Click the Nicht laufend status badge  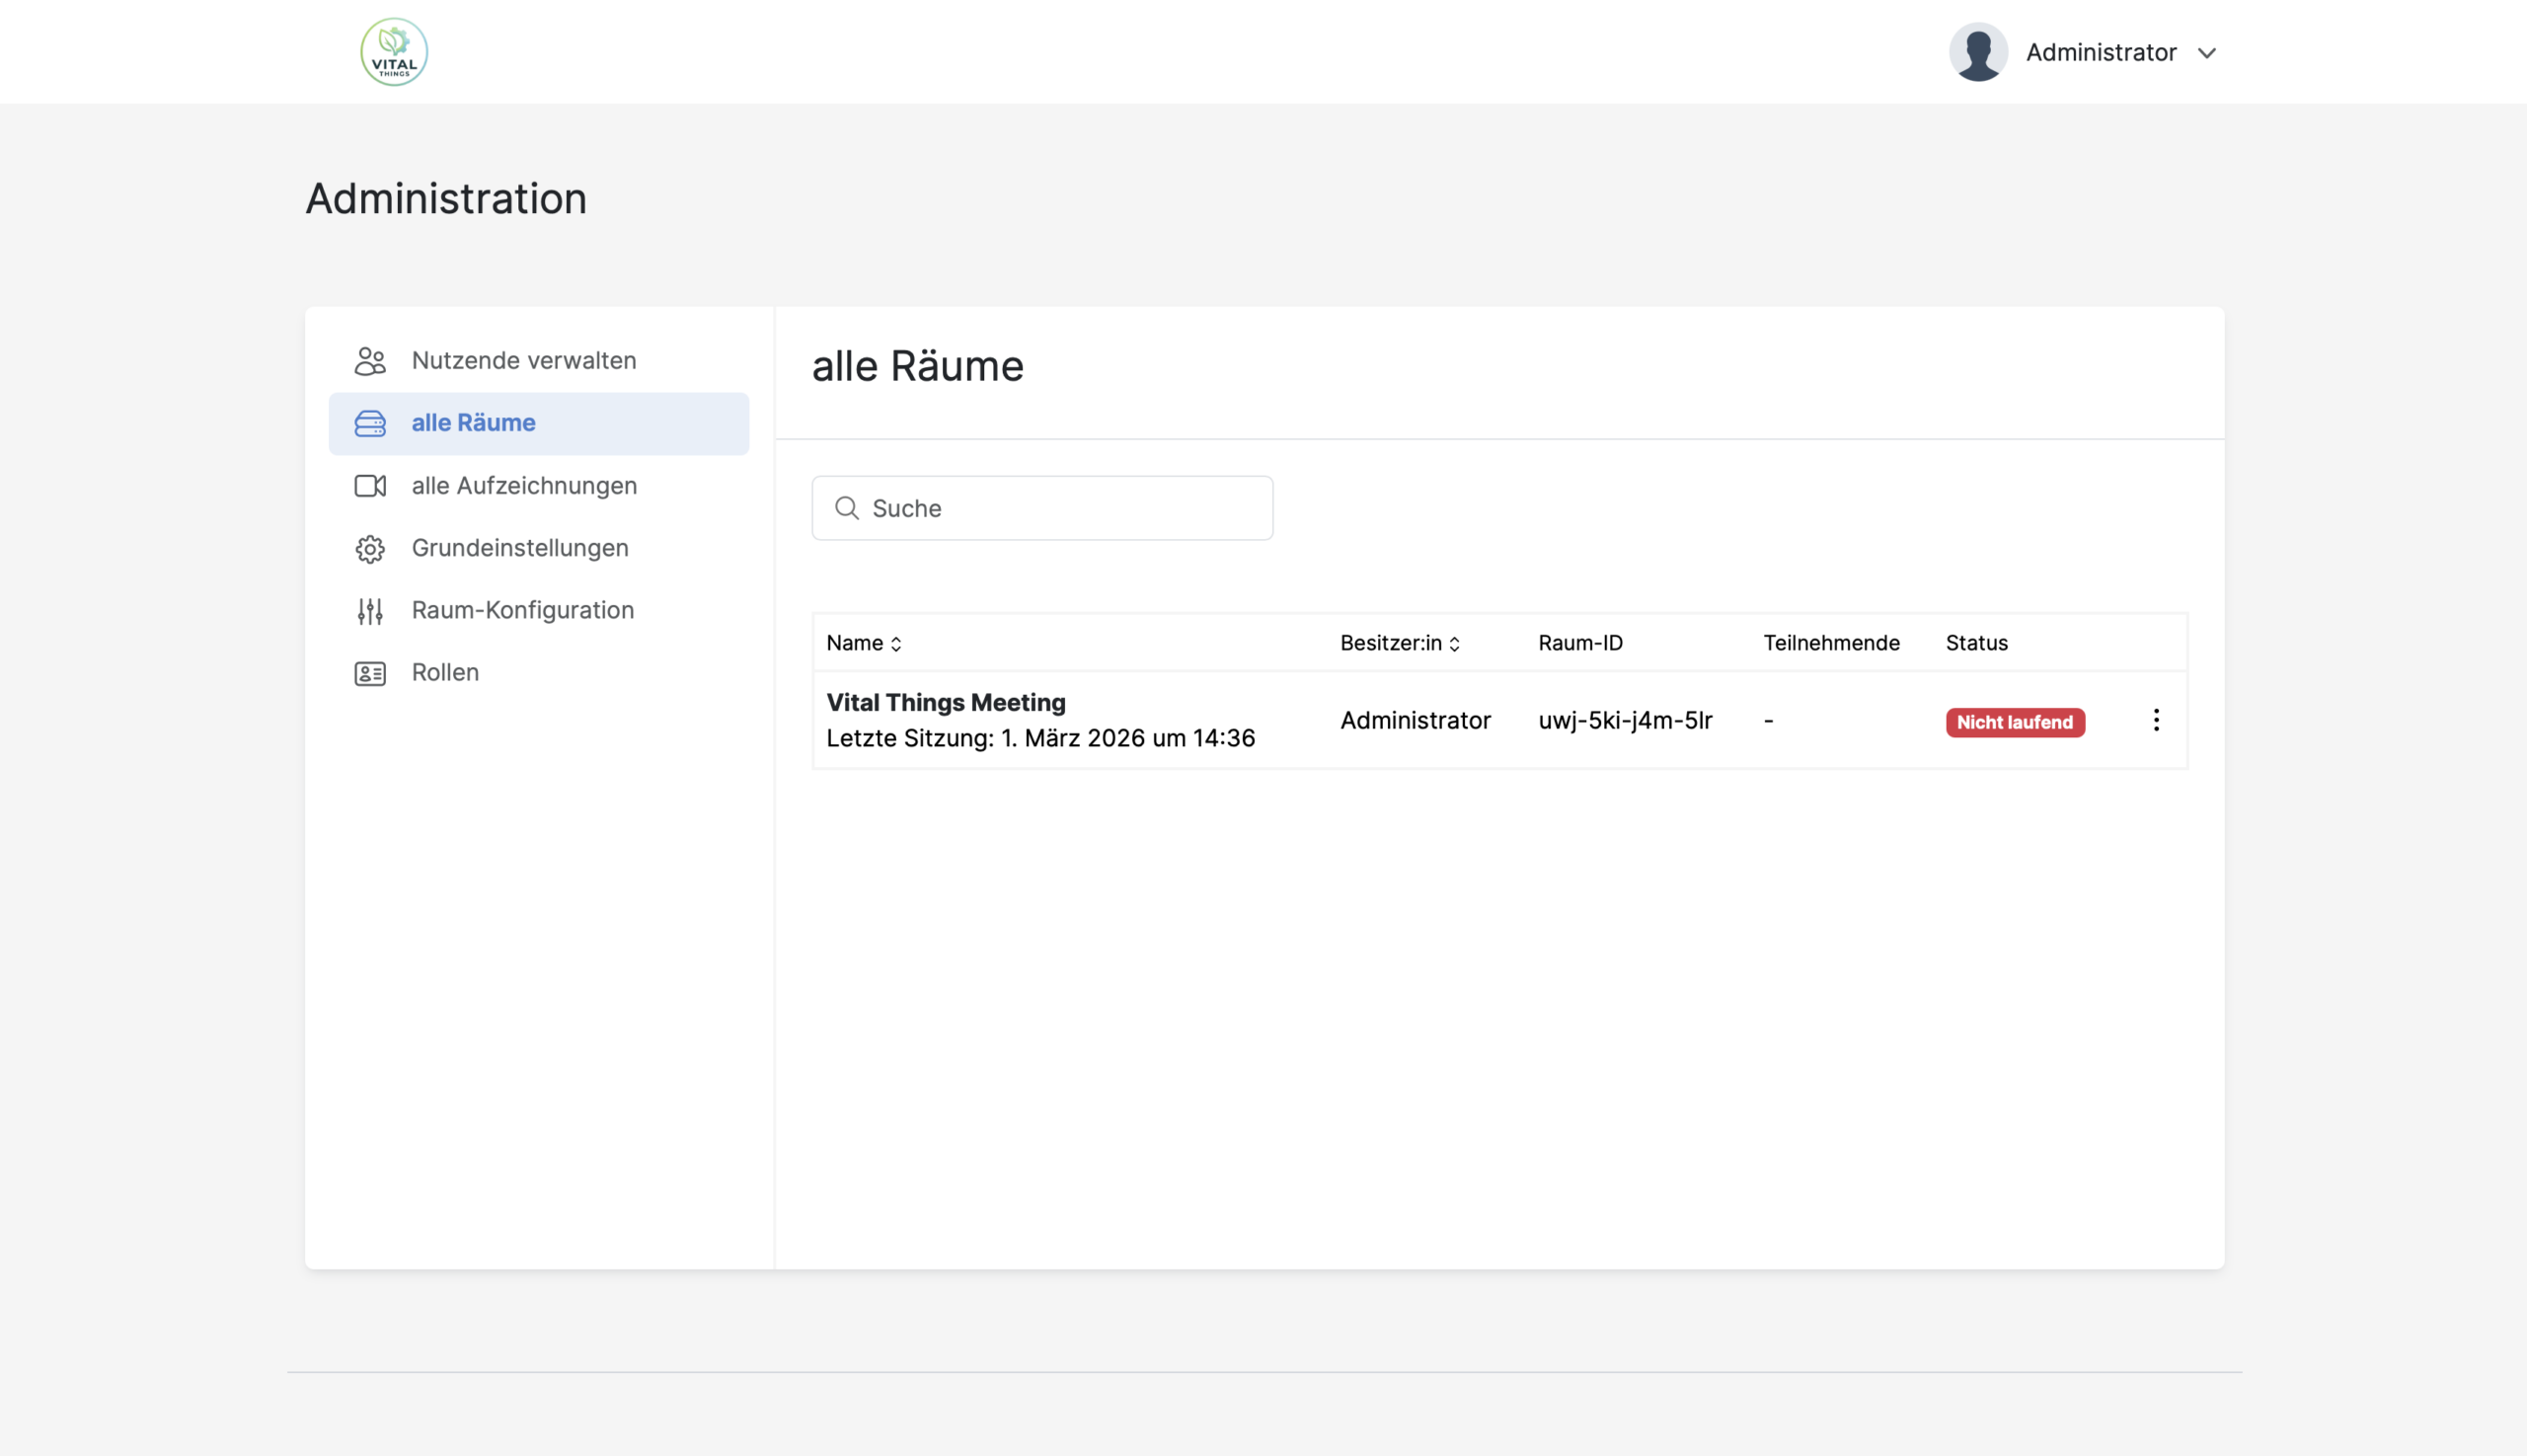point(2013,722)
